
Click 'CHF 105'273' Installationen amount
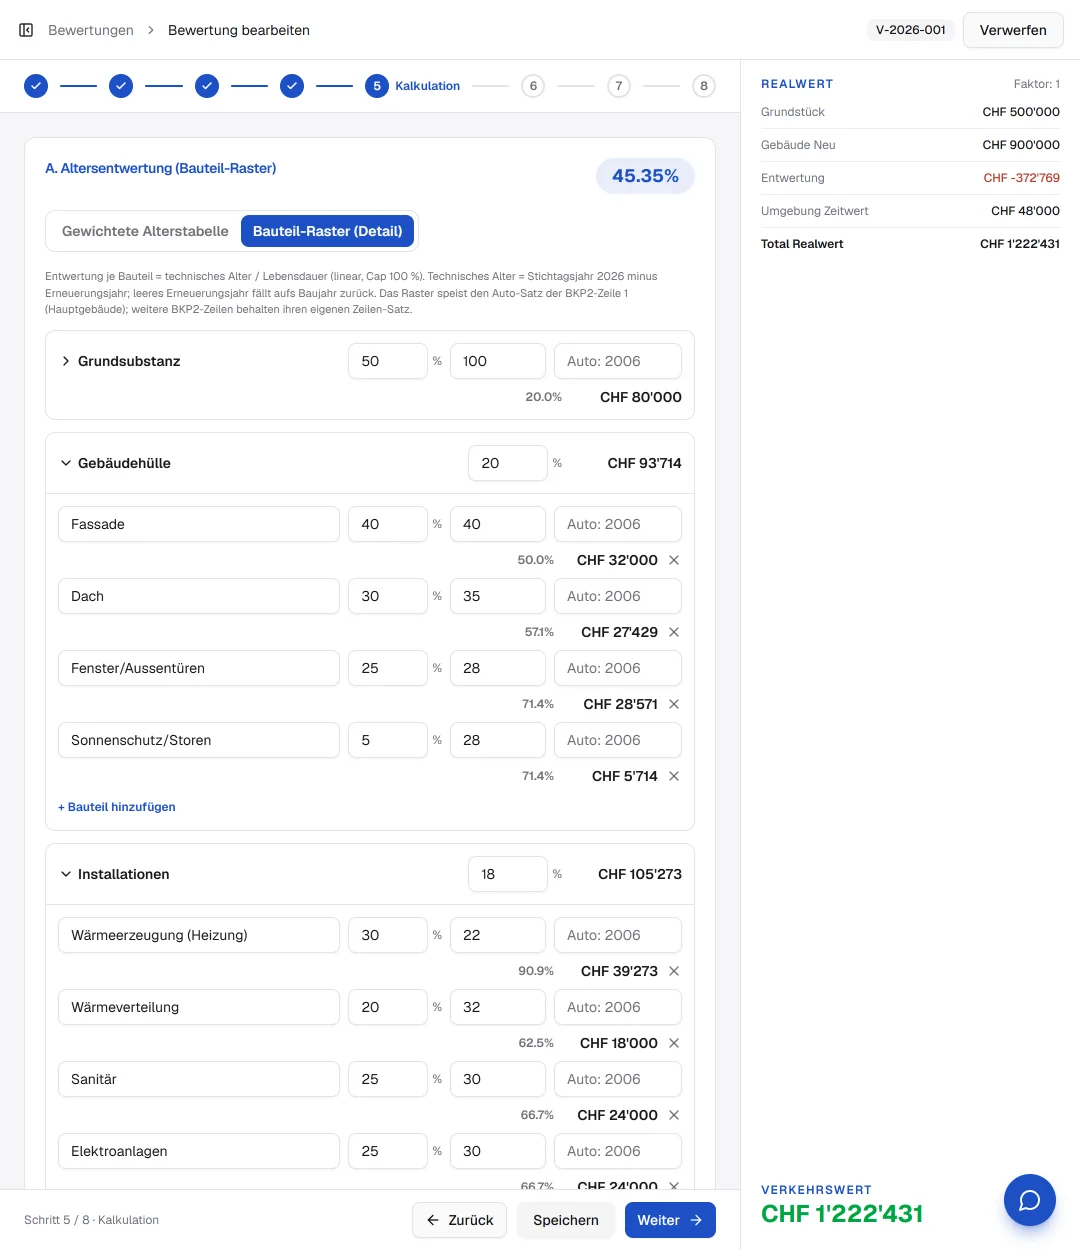point(640,874)
